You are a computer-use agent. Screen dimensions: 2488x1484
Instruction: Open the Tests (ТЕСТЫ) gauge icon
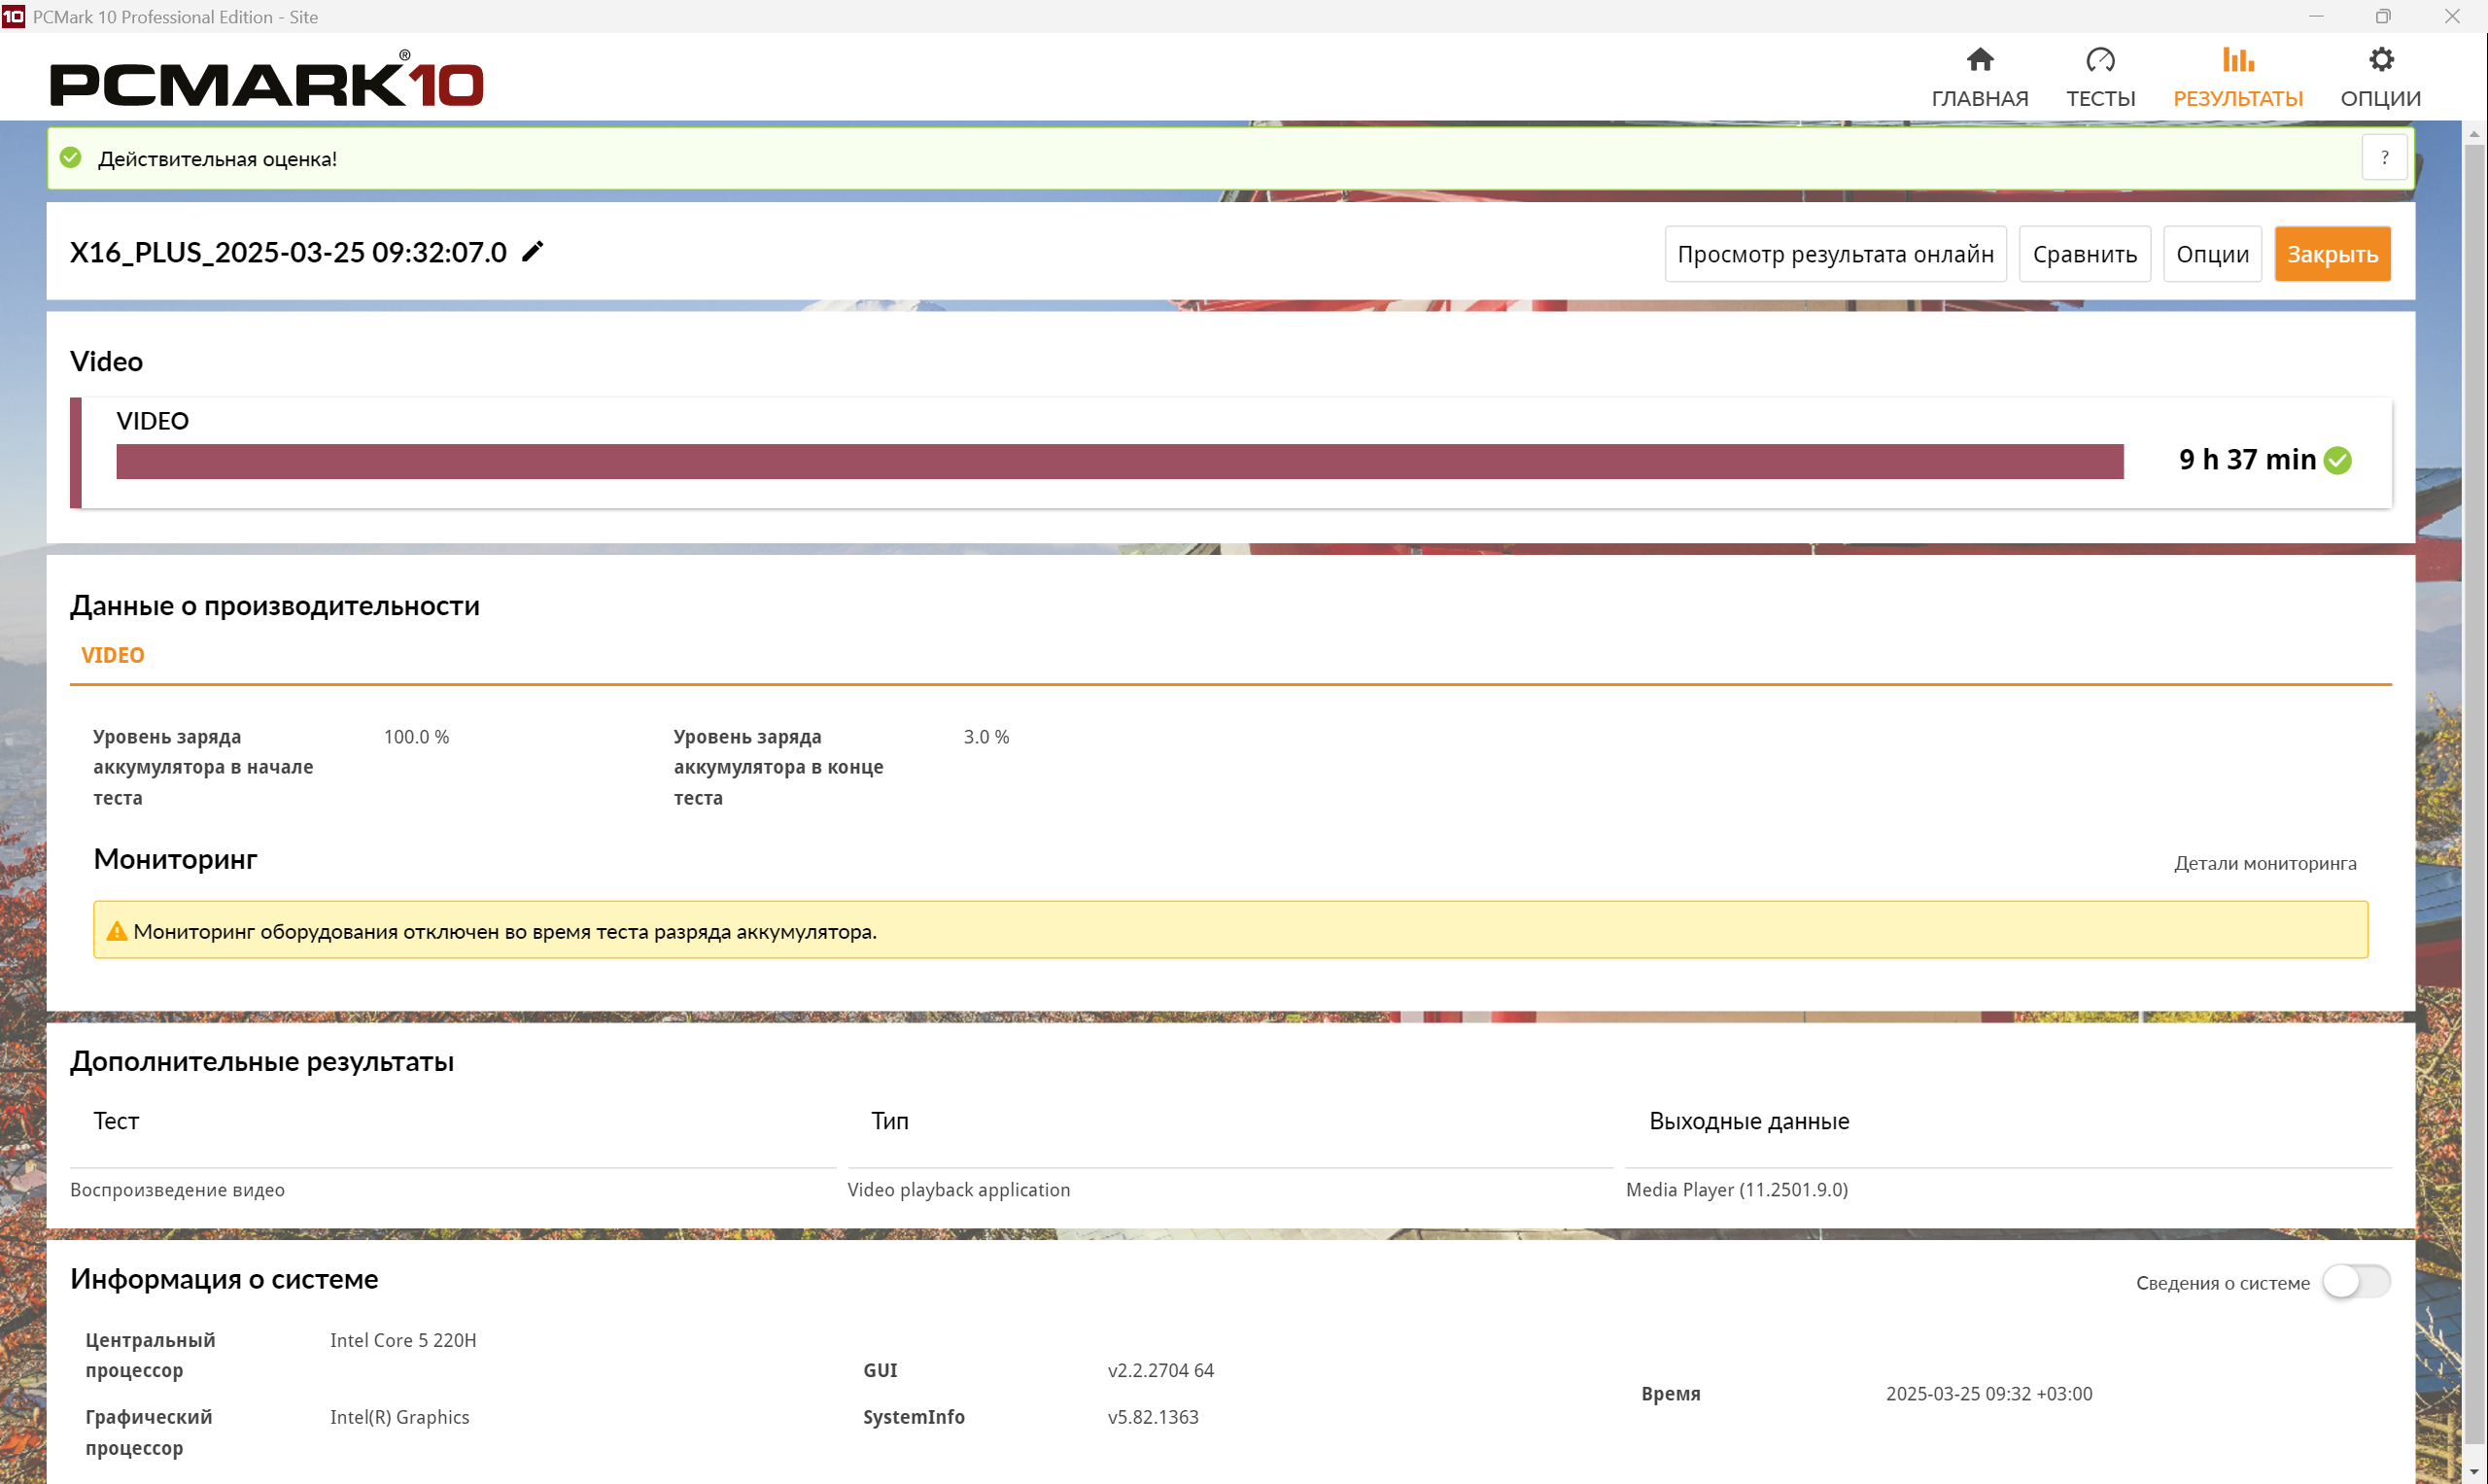[x=2099, y=61]
